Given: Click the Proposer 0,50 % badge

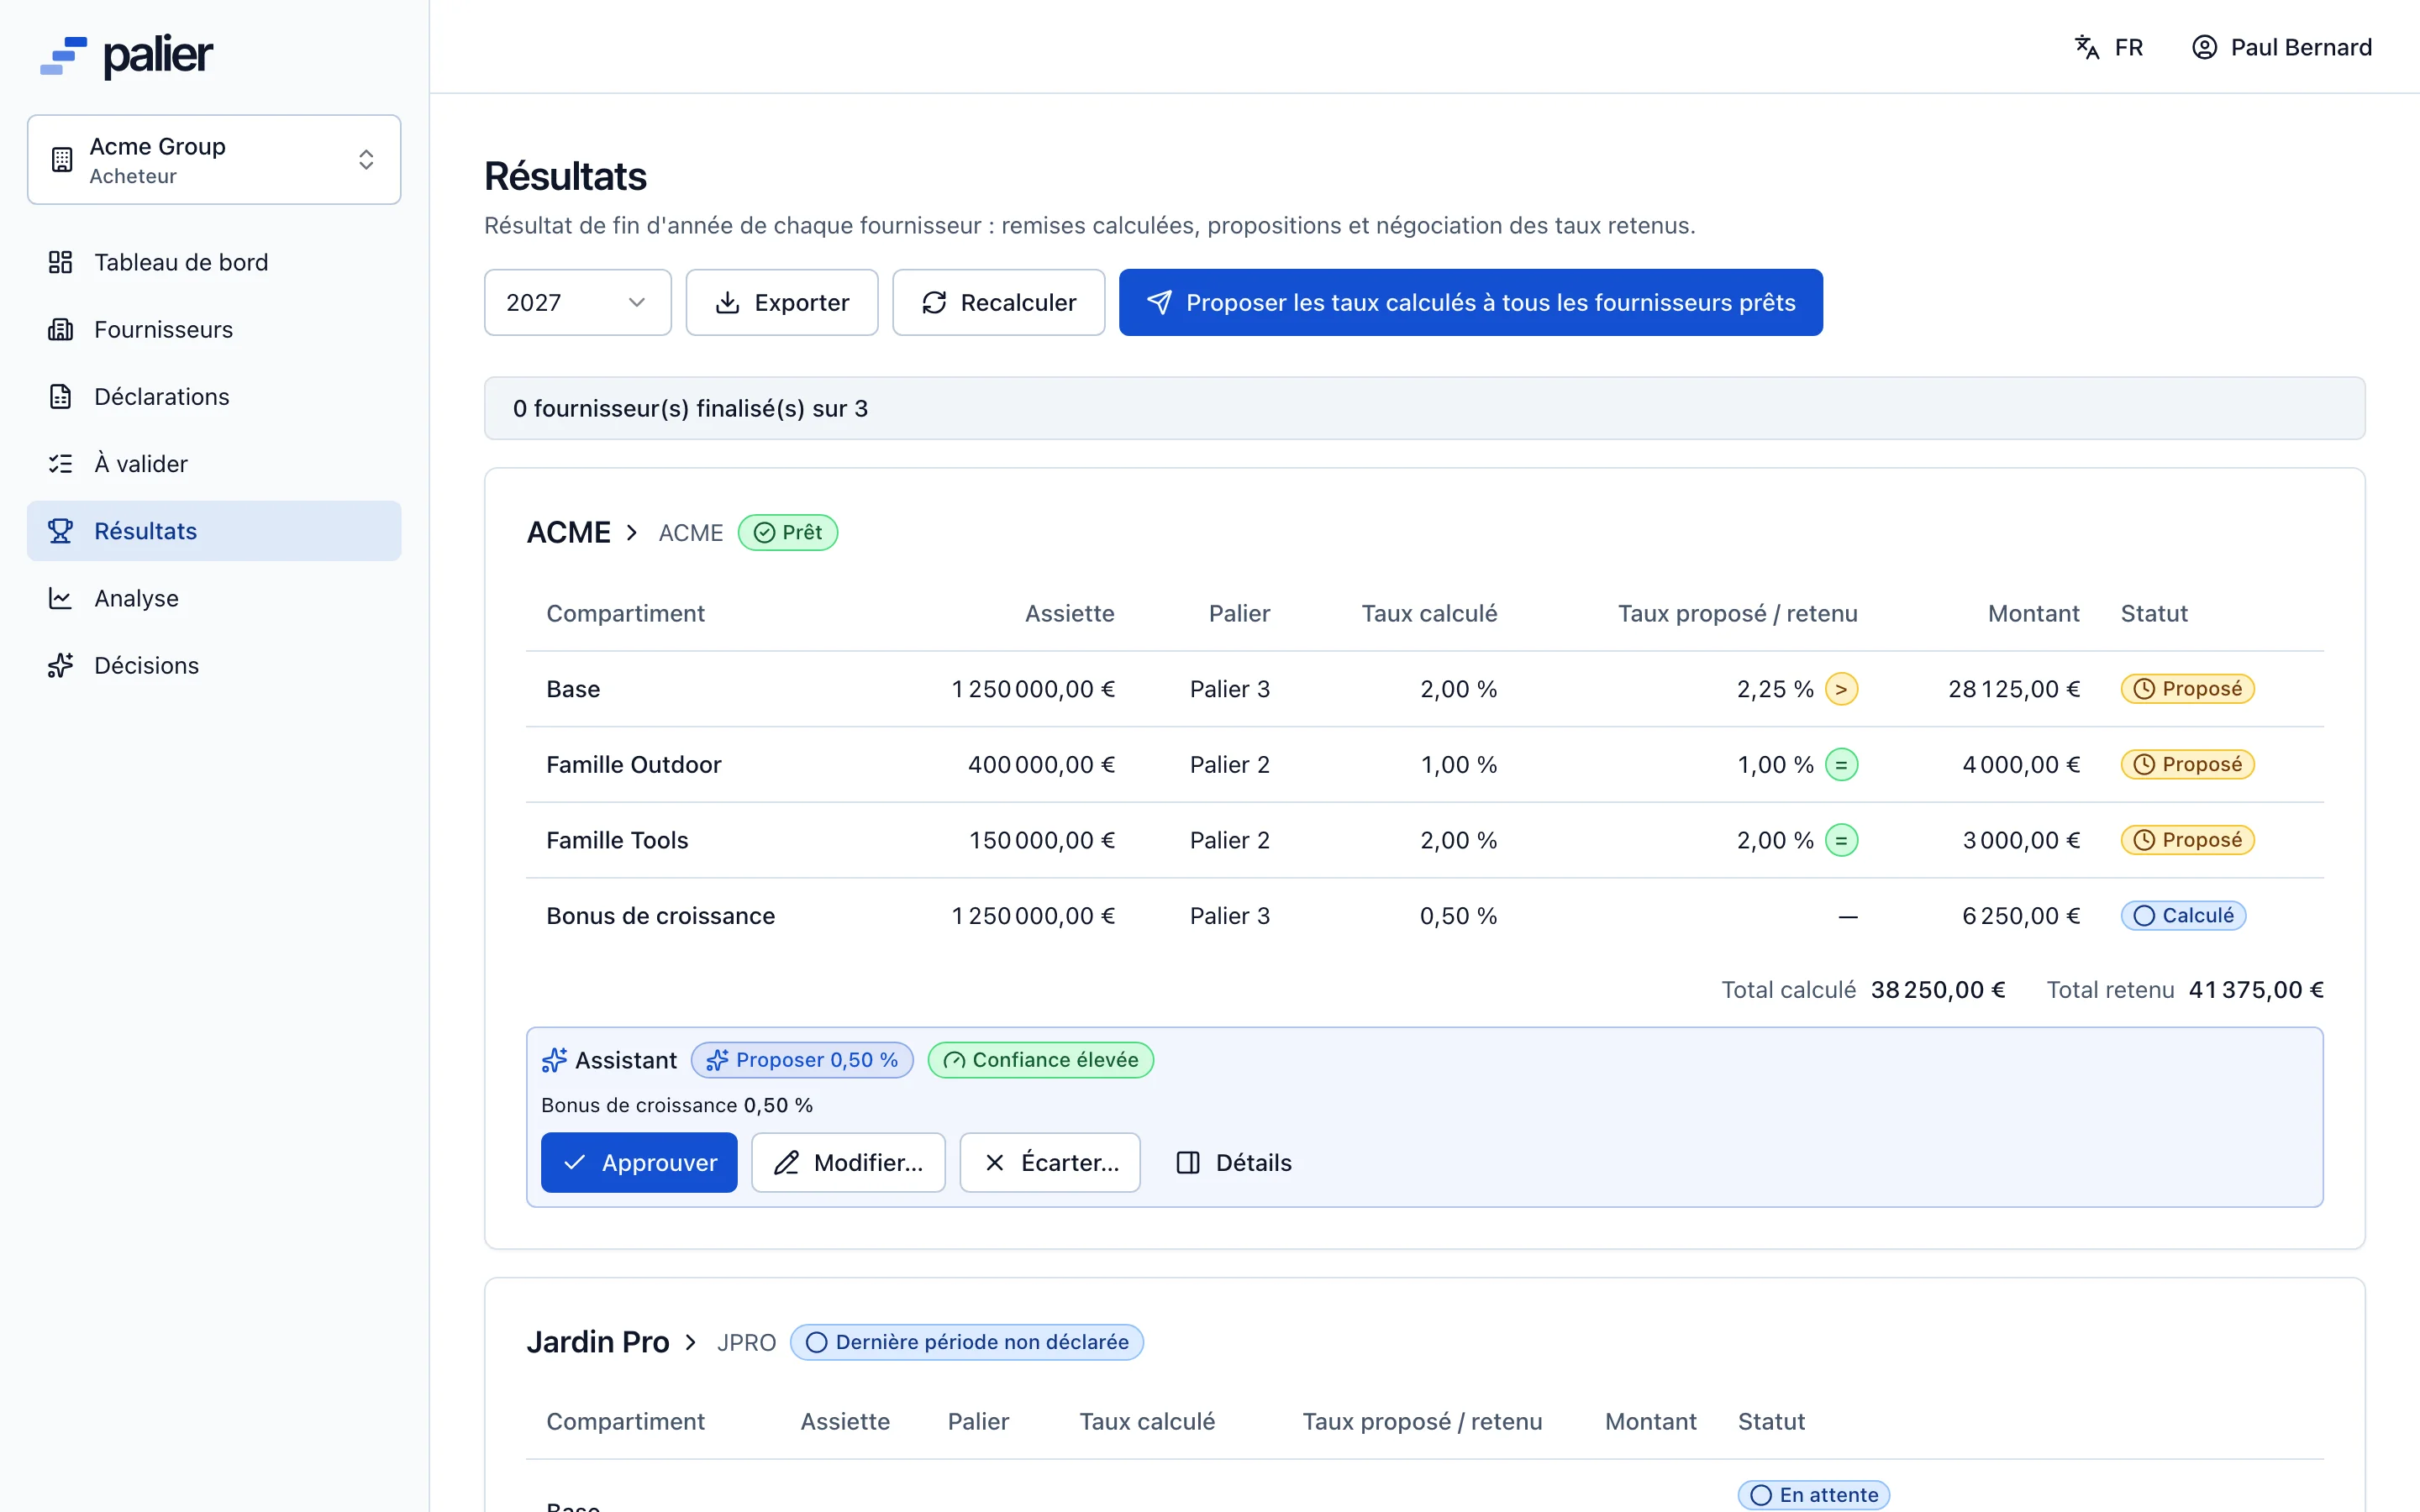Looking at the screenshot, I should [802, 1060].
